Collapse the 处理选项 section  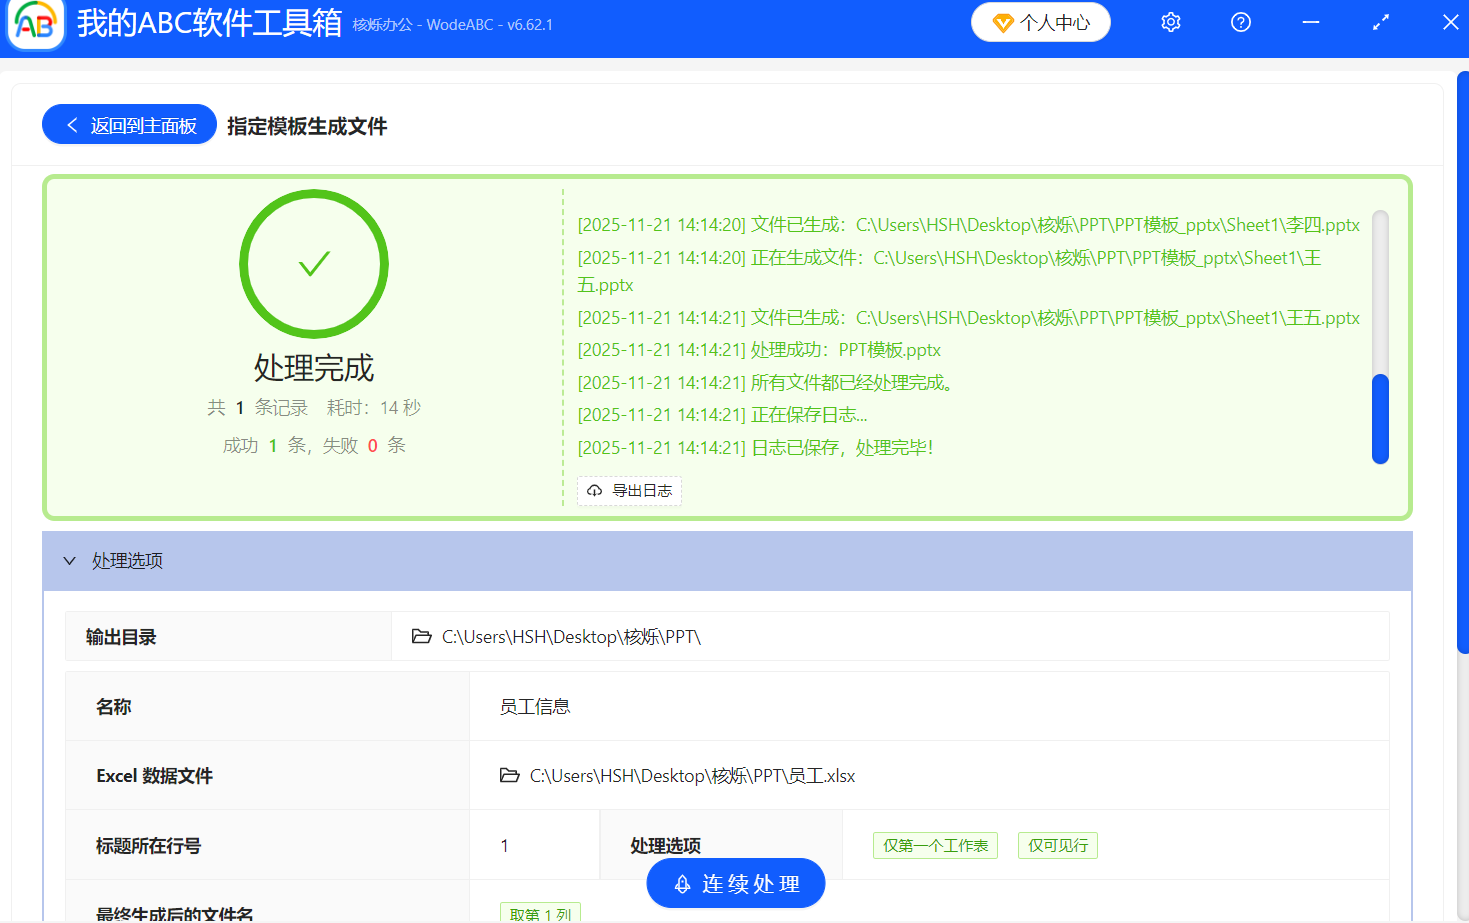click(69, 561)
